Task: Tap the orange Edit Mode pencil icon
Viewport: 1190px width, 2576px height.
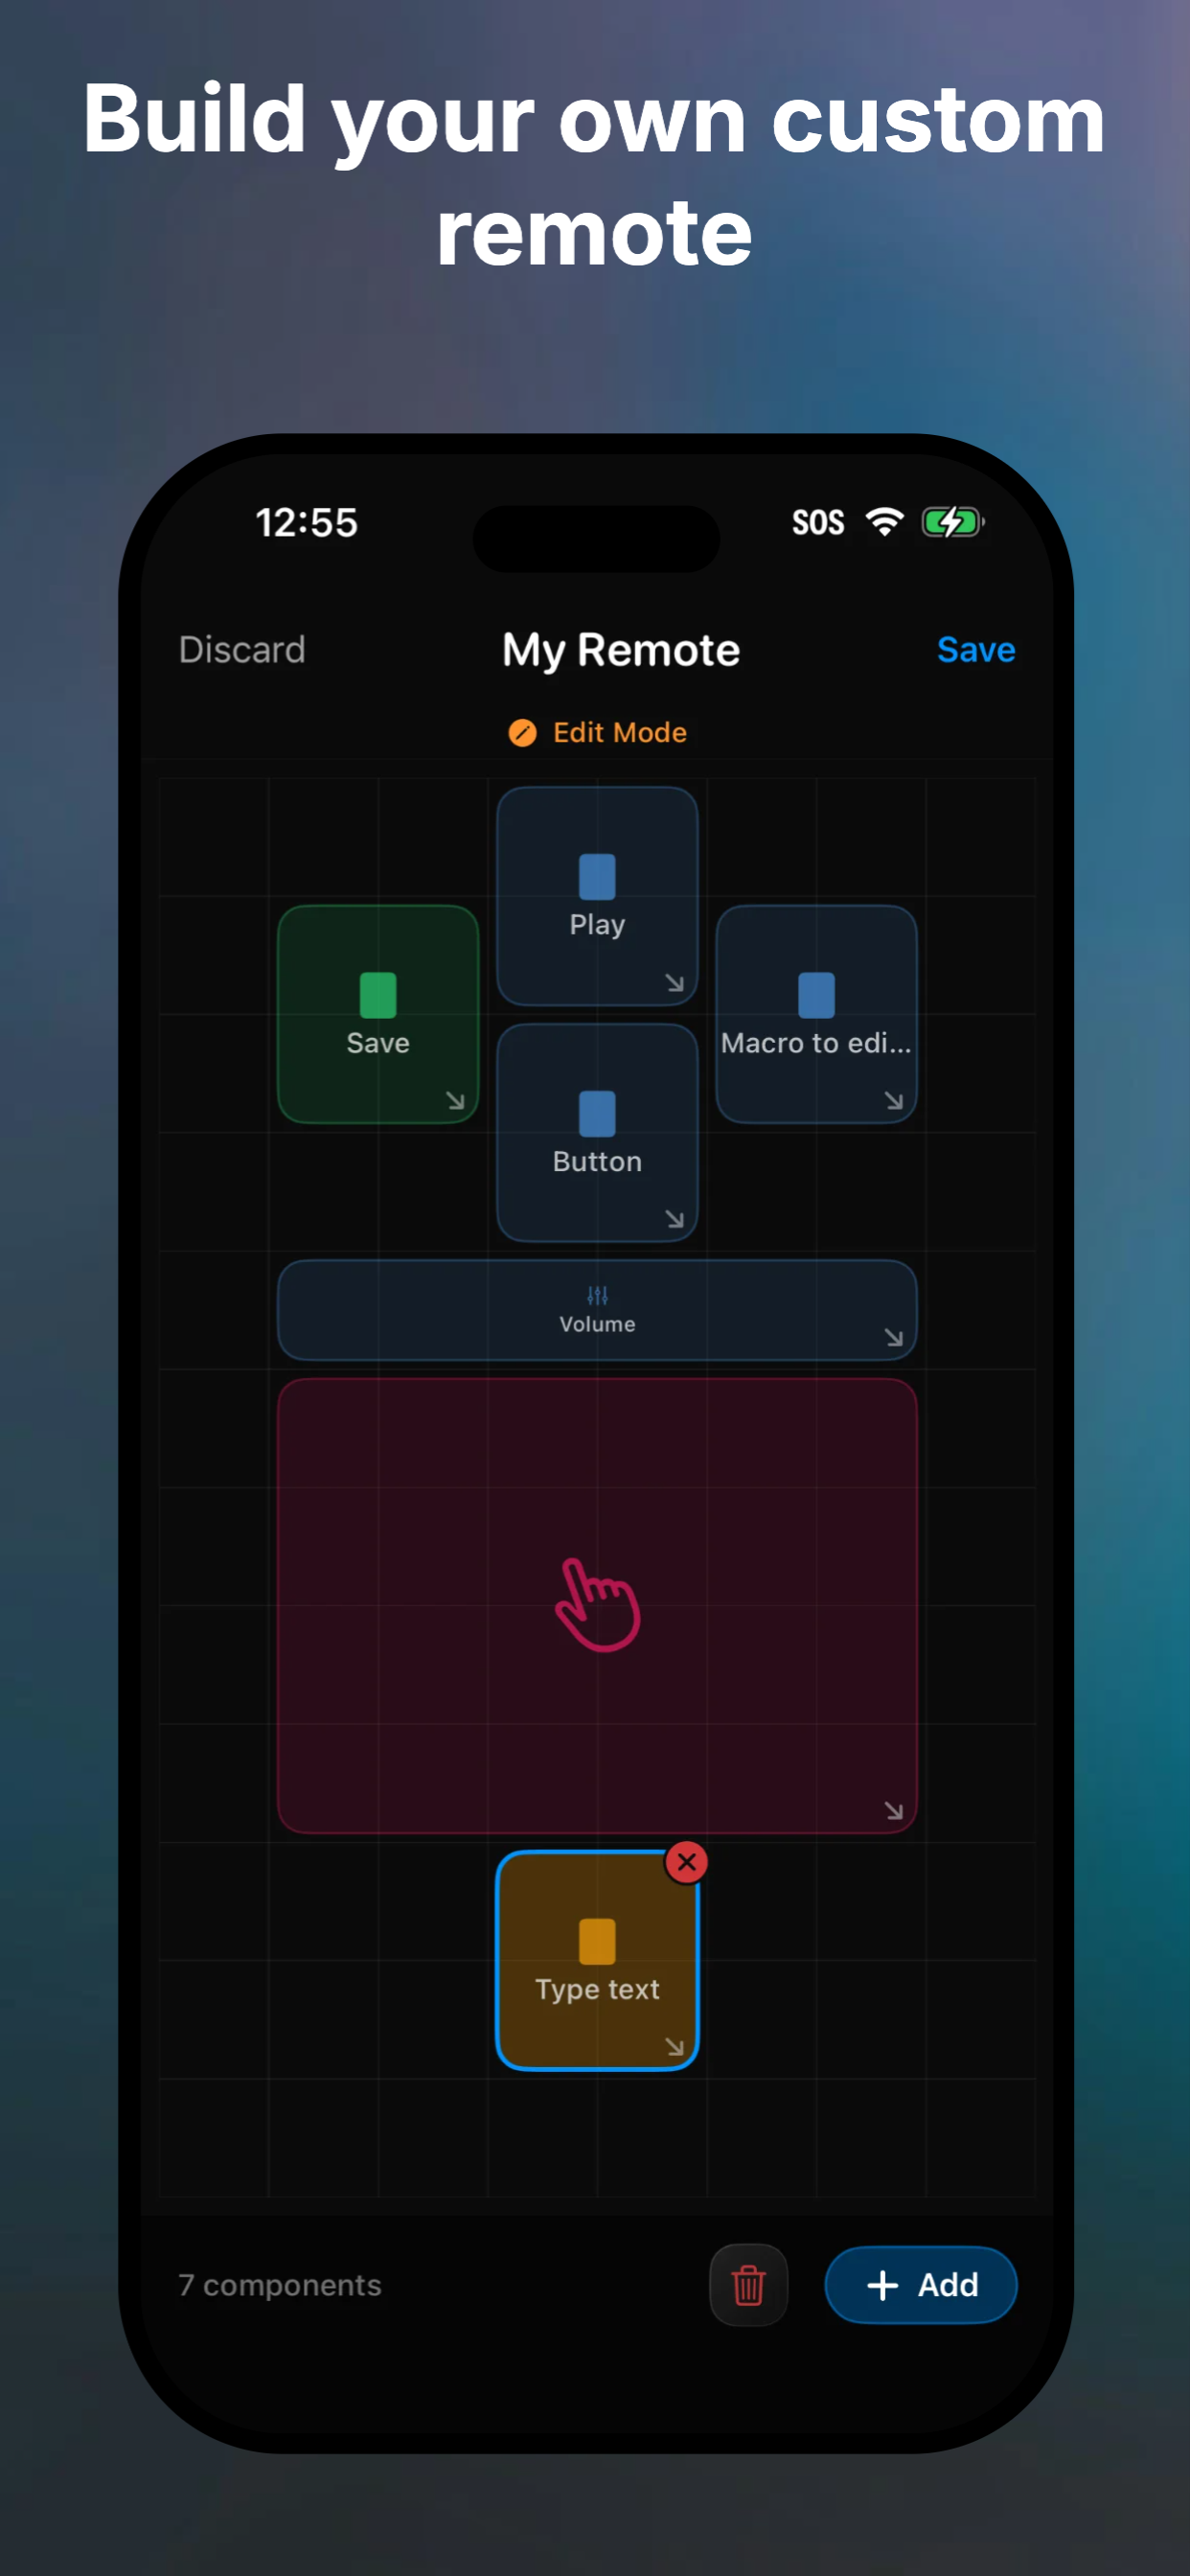Action: pos(523,733)
